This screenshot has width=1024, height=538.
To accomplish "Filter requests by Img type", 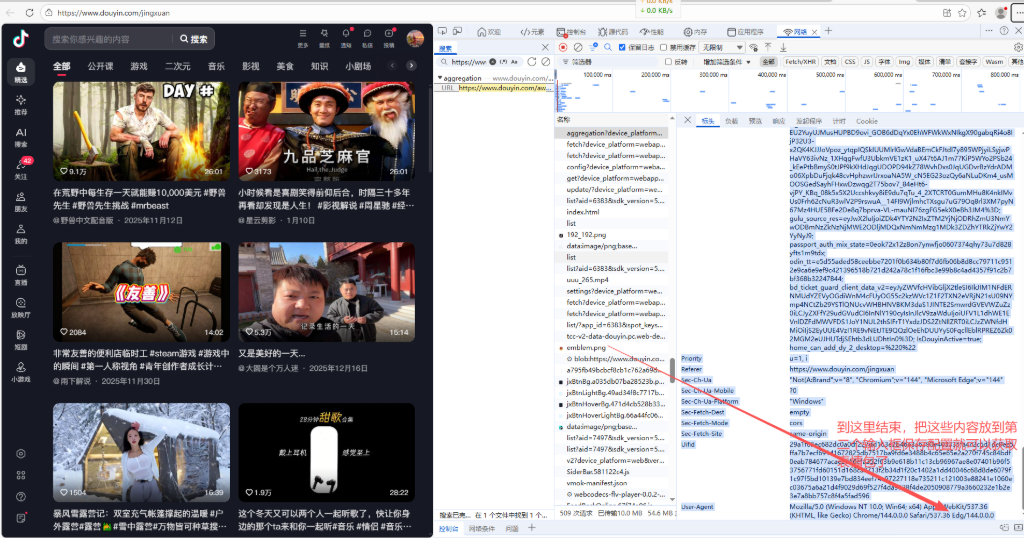I will tap(904, 61).
